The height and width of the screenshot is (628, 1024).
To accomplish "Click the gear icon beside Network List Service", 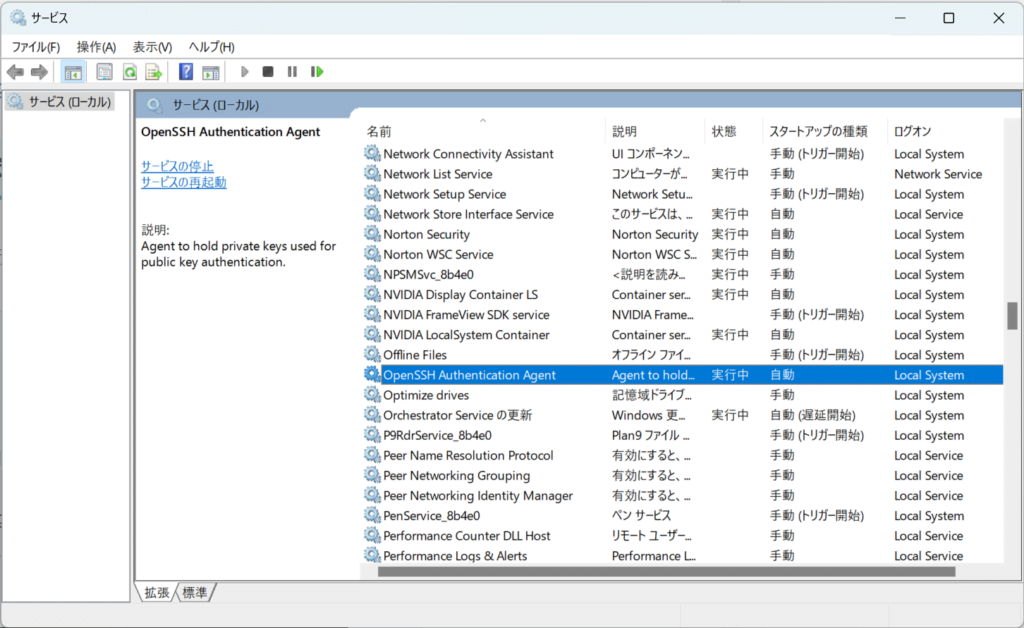I will coord(372,174).
